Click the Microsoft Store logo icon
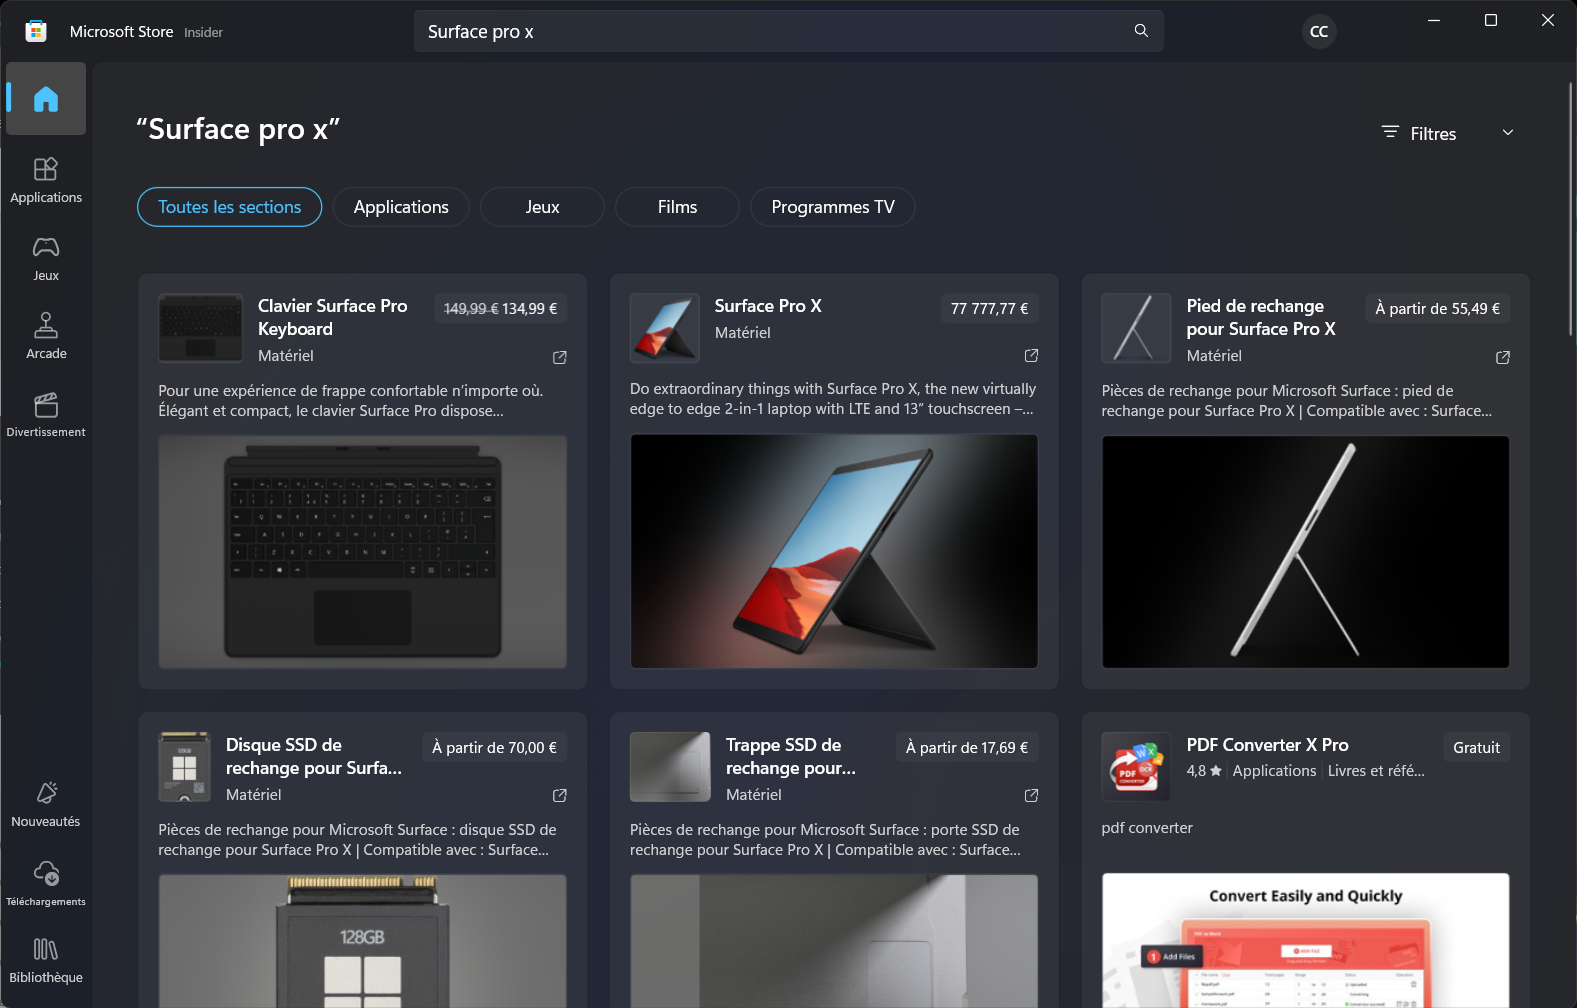 pyautogui.click(x=36, y=31)
